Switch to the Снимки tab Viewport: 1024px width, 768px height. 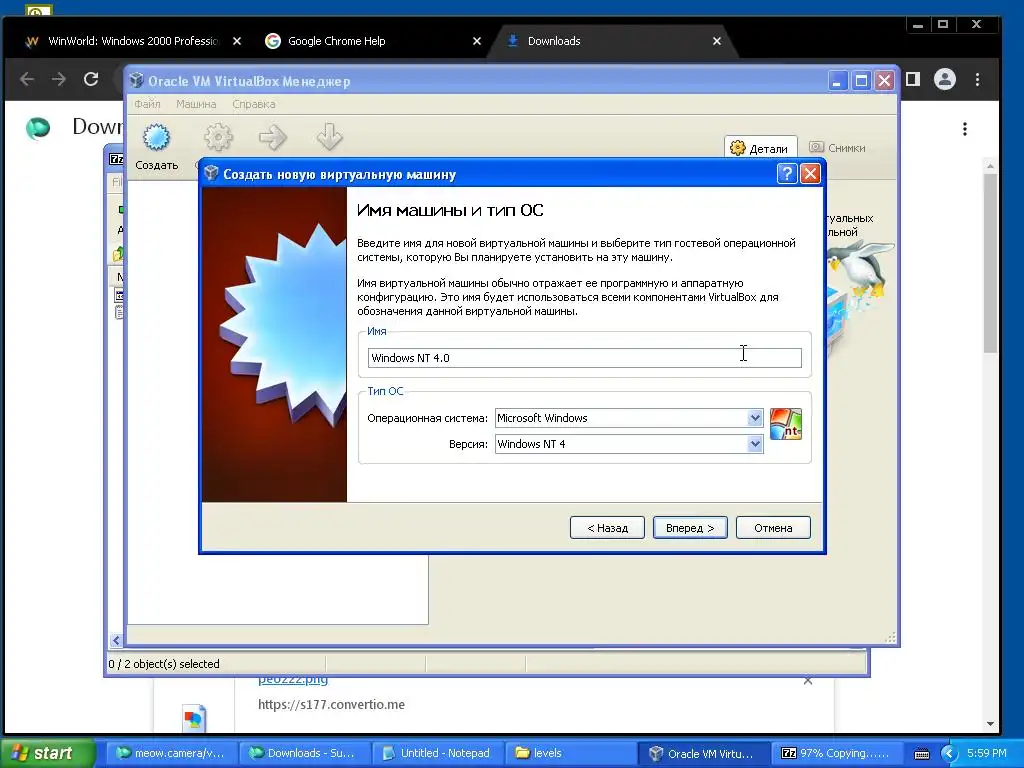[x=837, y=148]
